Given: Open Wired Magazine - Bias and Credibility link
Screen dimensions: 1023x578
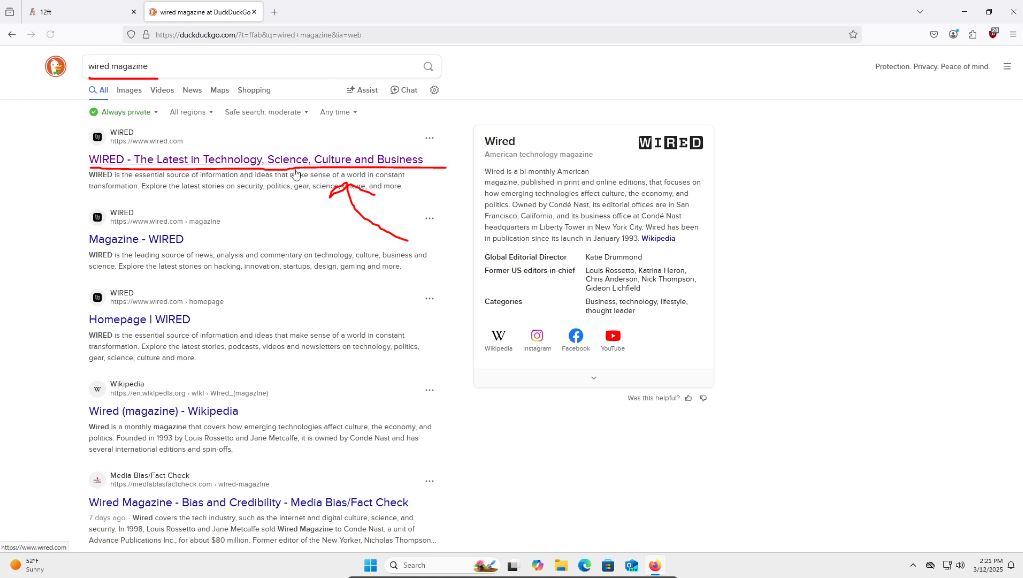Looking at the screenshot, I should 249,502.
